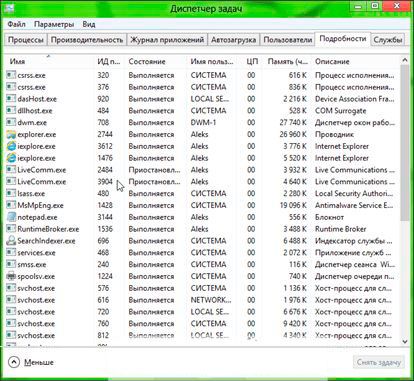Sort by the Память column header
Viewport: 414px width, 381px height.
(287, 61)
